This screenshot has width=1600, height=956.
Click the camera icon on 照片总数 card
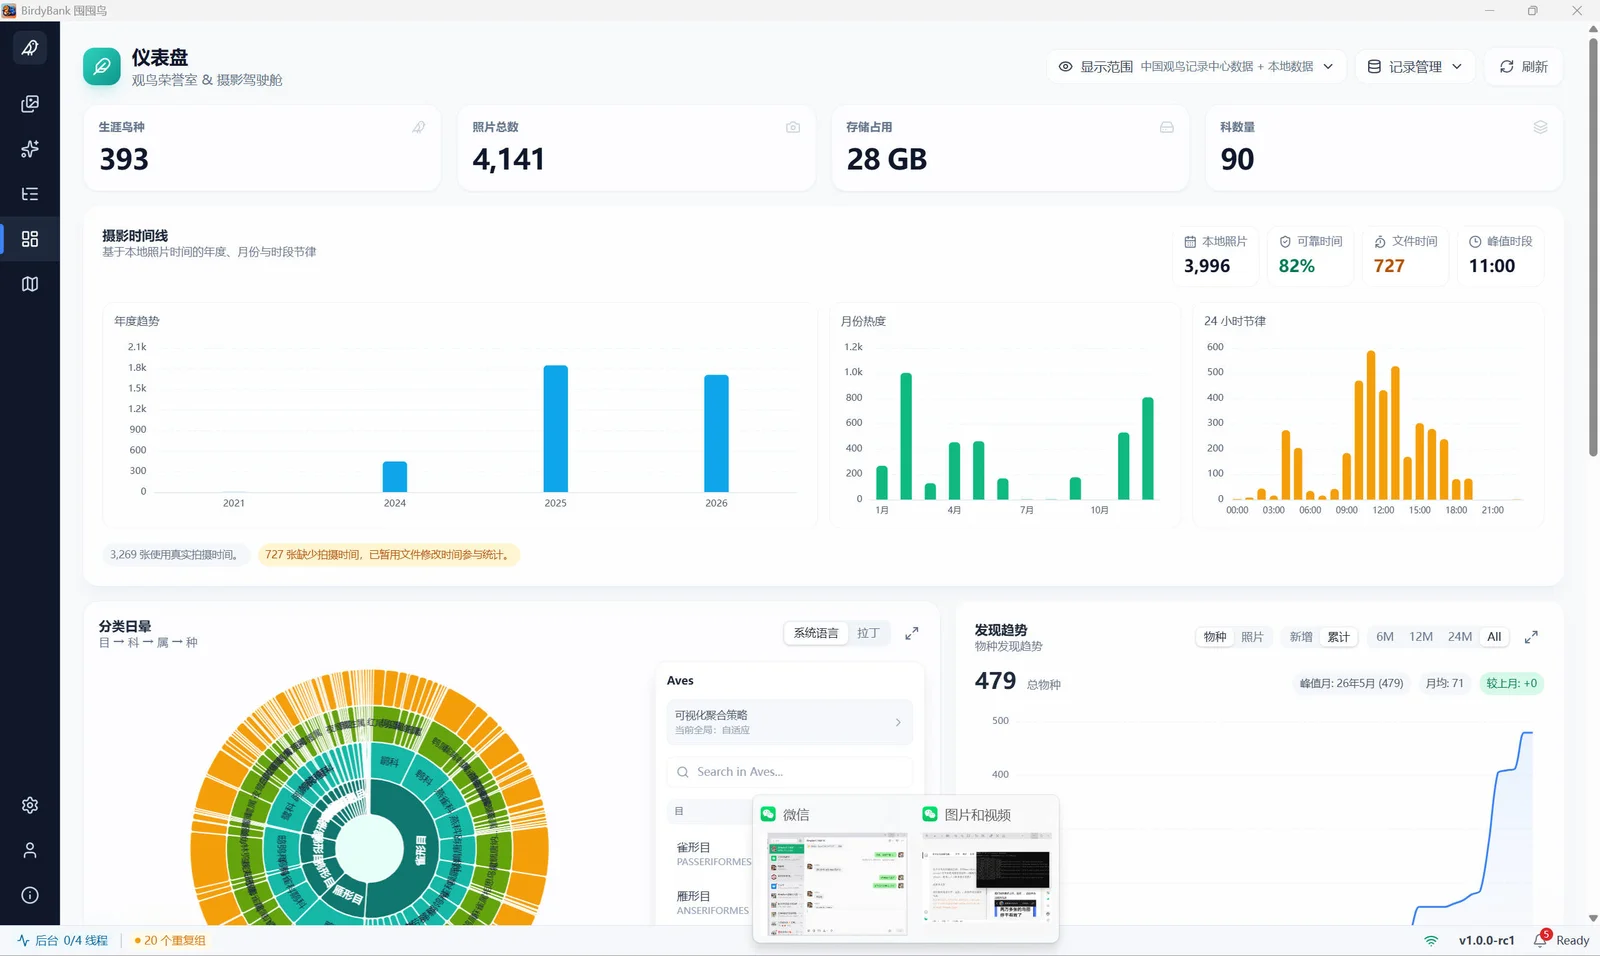point(793,127)
